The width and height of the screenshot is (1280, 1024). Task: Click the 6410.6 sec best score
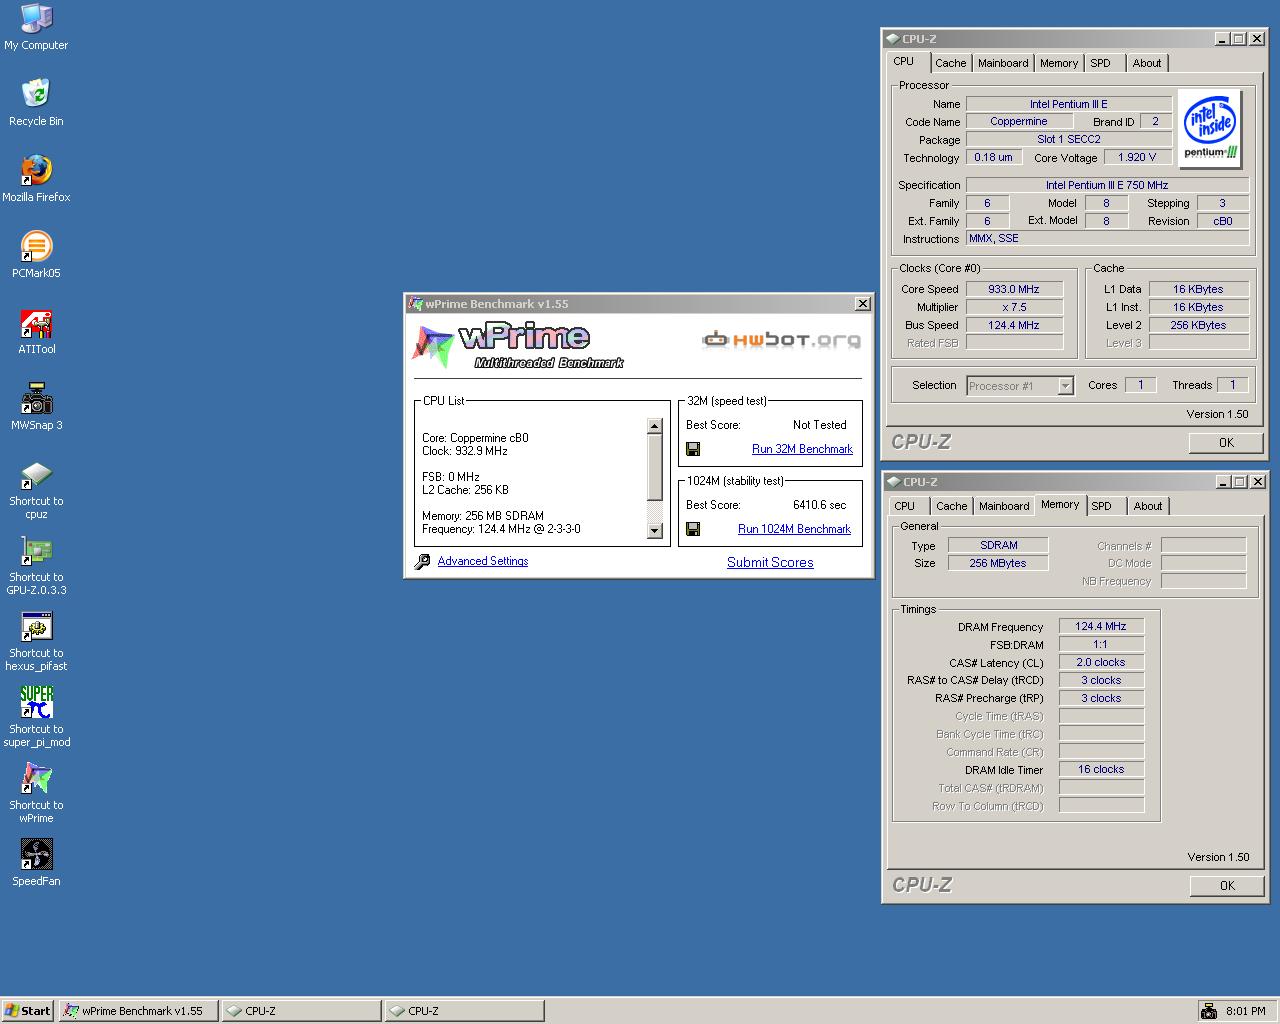pos(819,505)
